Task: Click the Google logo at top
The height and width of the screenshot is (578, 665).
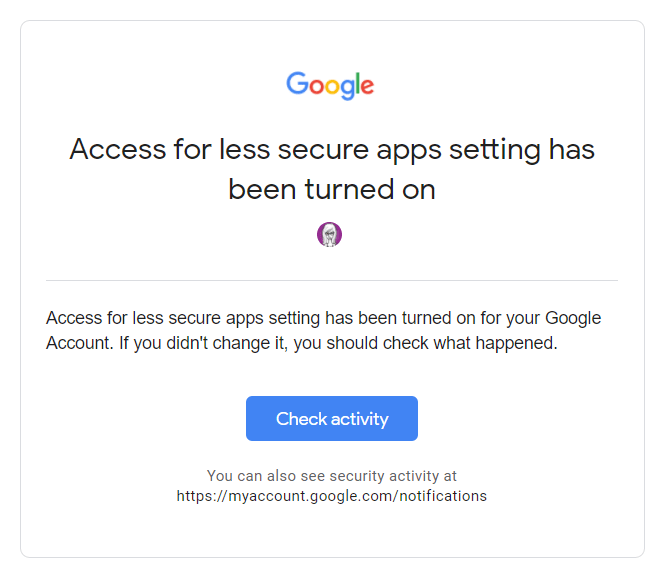Action: [330, 86]
